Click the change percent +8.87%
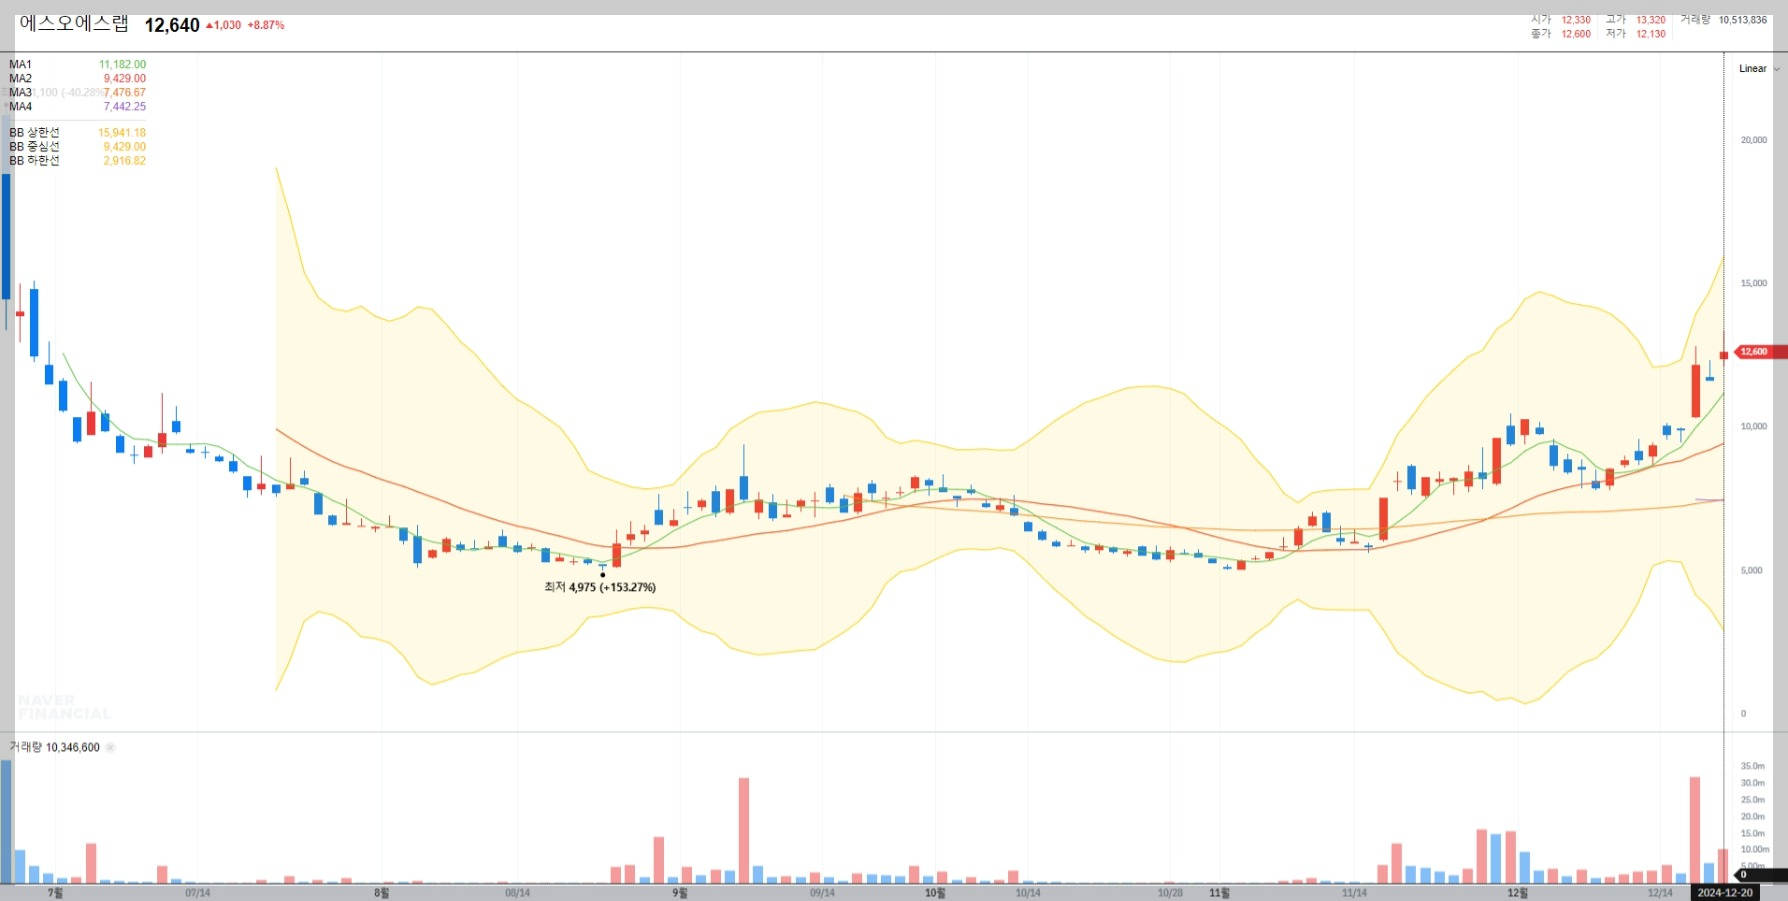This screenshot has height=901, width=1788. (x=266, y=25)
